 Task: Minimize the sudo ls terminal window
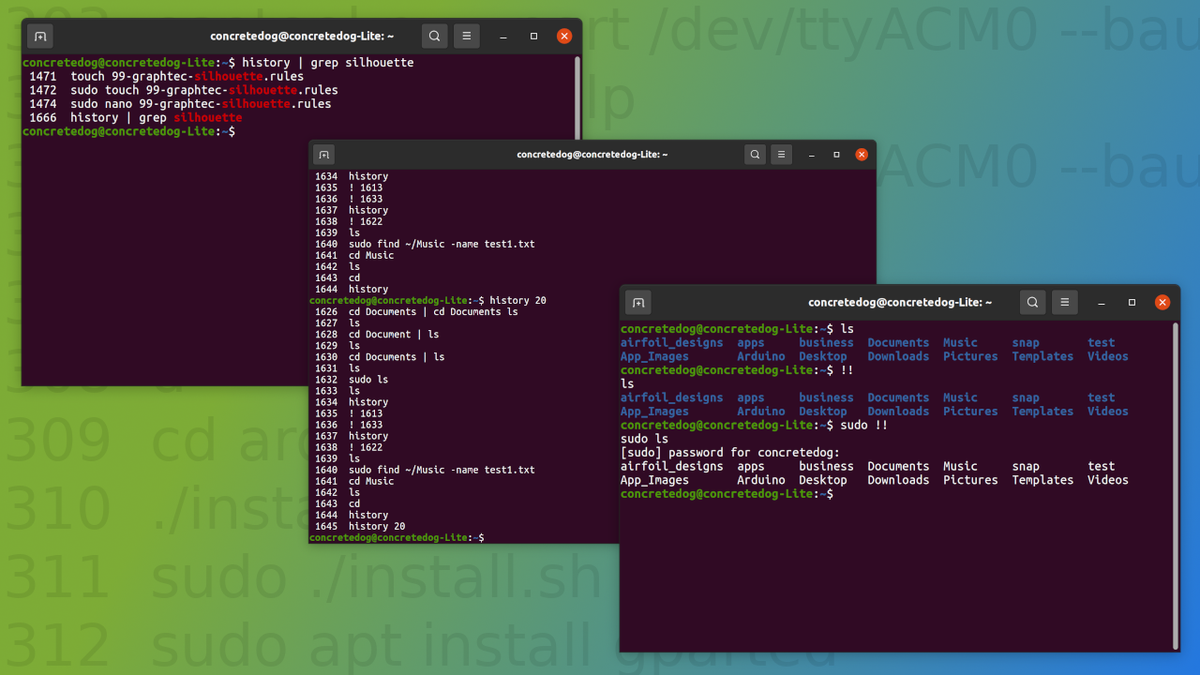coord(1101,302)
